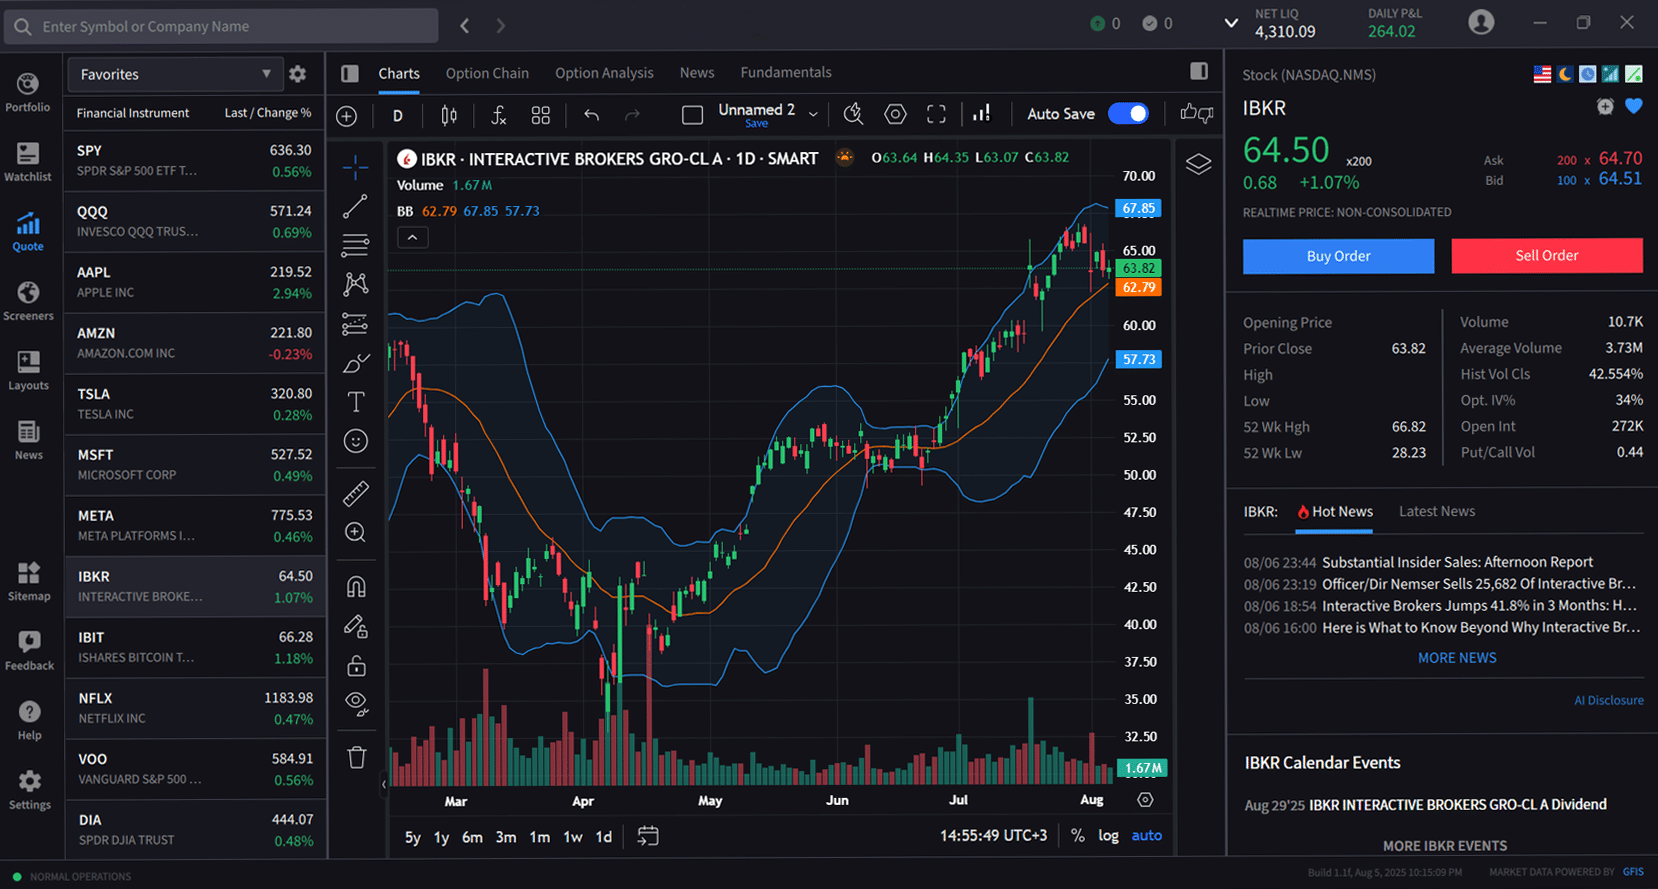Click the Sell Order button
The image size is (1658, 889).
click(x=1546, y=255)
